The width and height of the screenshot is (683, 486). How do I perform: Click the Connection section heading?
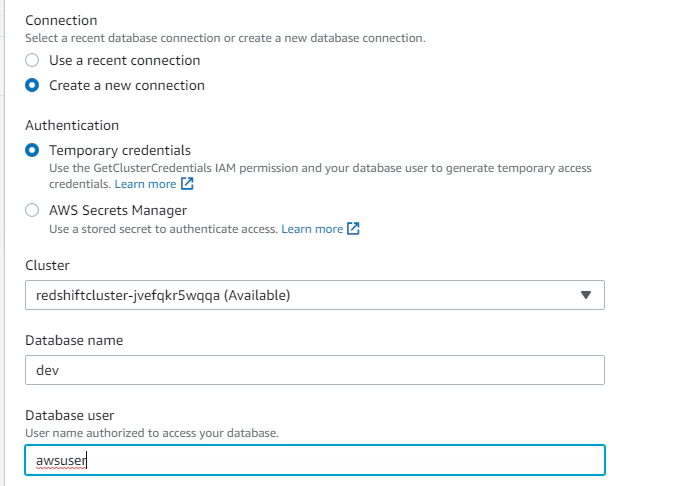[x=61, y=20]
